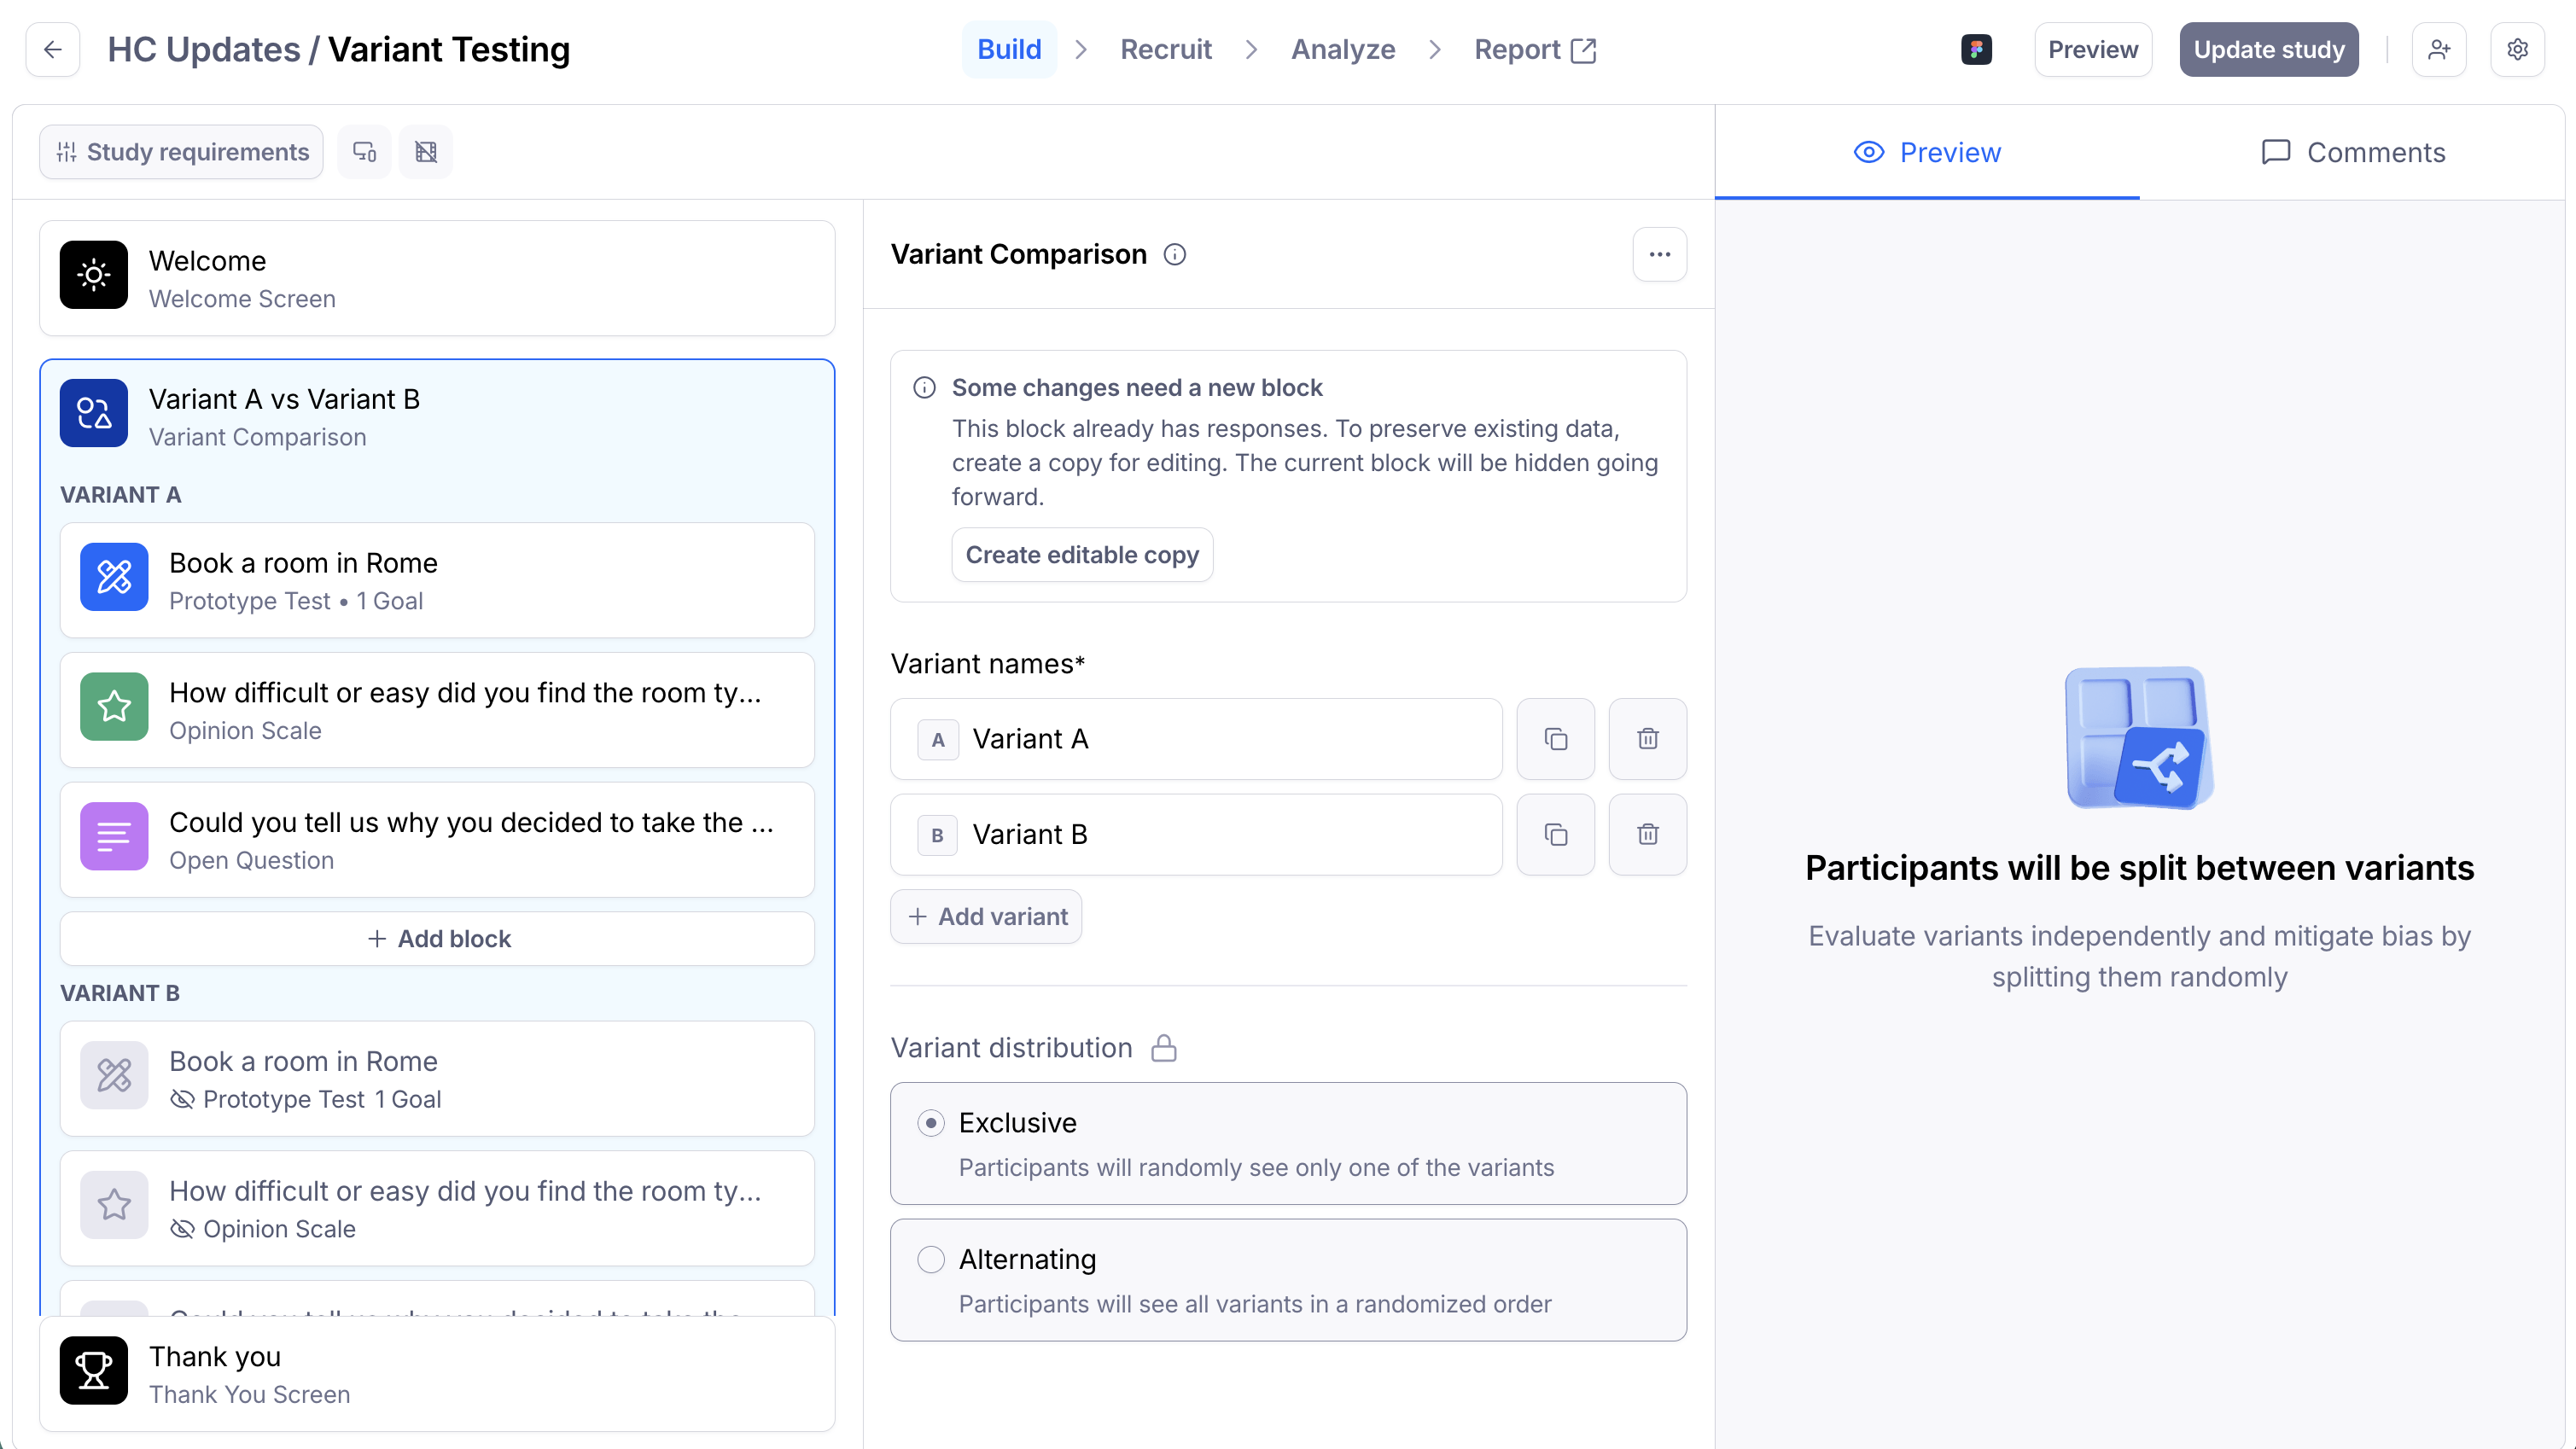Viewport: 2576px width, 1449px height.
Task: Click the greyed star icon in Variant B
Action: [114, 1205]
